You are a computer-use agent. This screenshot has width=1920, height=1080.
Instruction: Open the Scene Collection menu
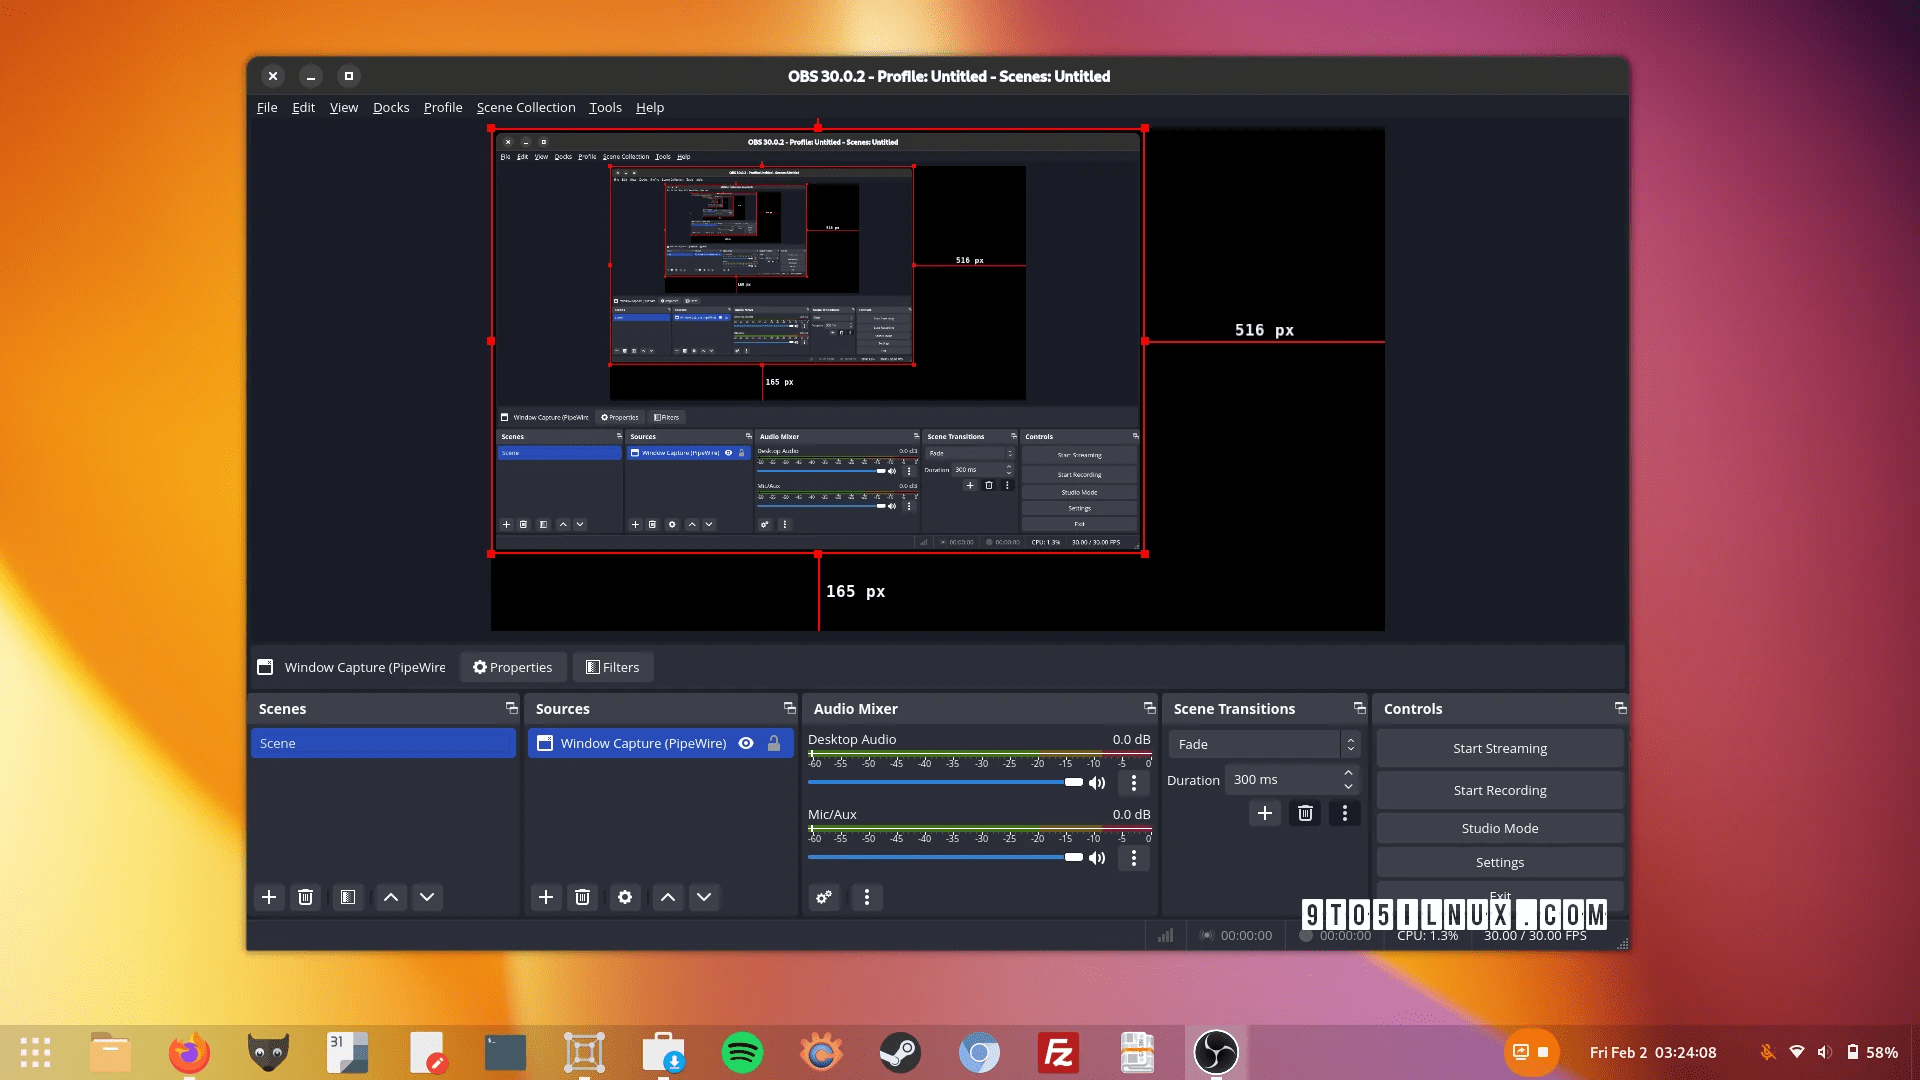(526, 107)
